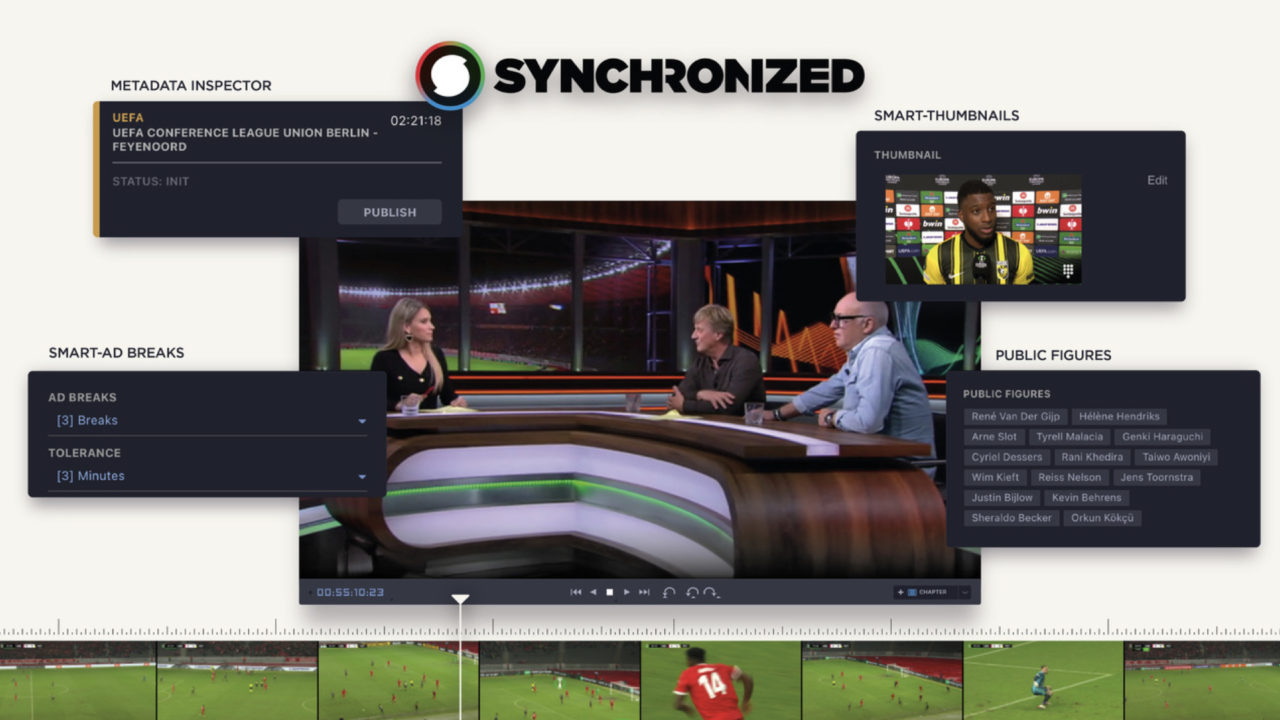Expand the AD BREAKS dropdown
The image size is (1280, 720).
click(x=361, y=420)
